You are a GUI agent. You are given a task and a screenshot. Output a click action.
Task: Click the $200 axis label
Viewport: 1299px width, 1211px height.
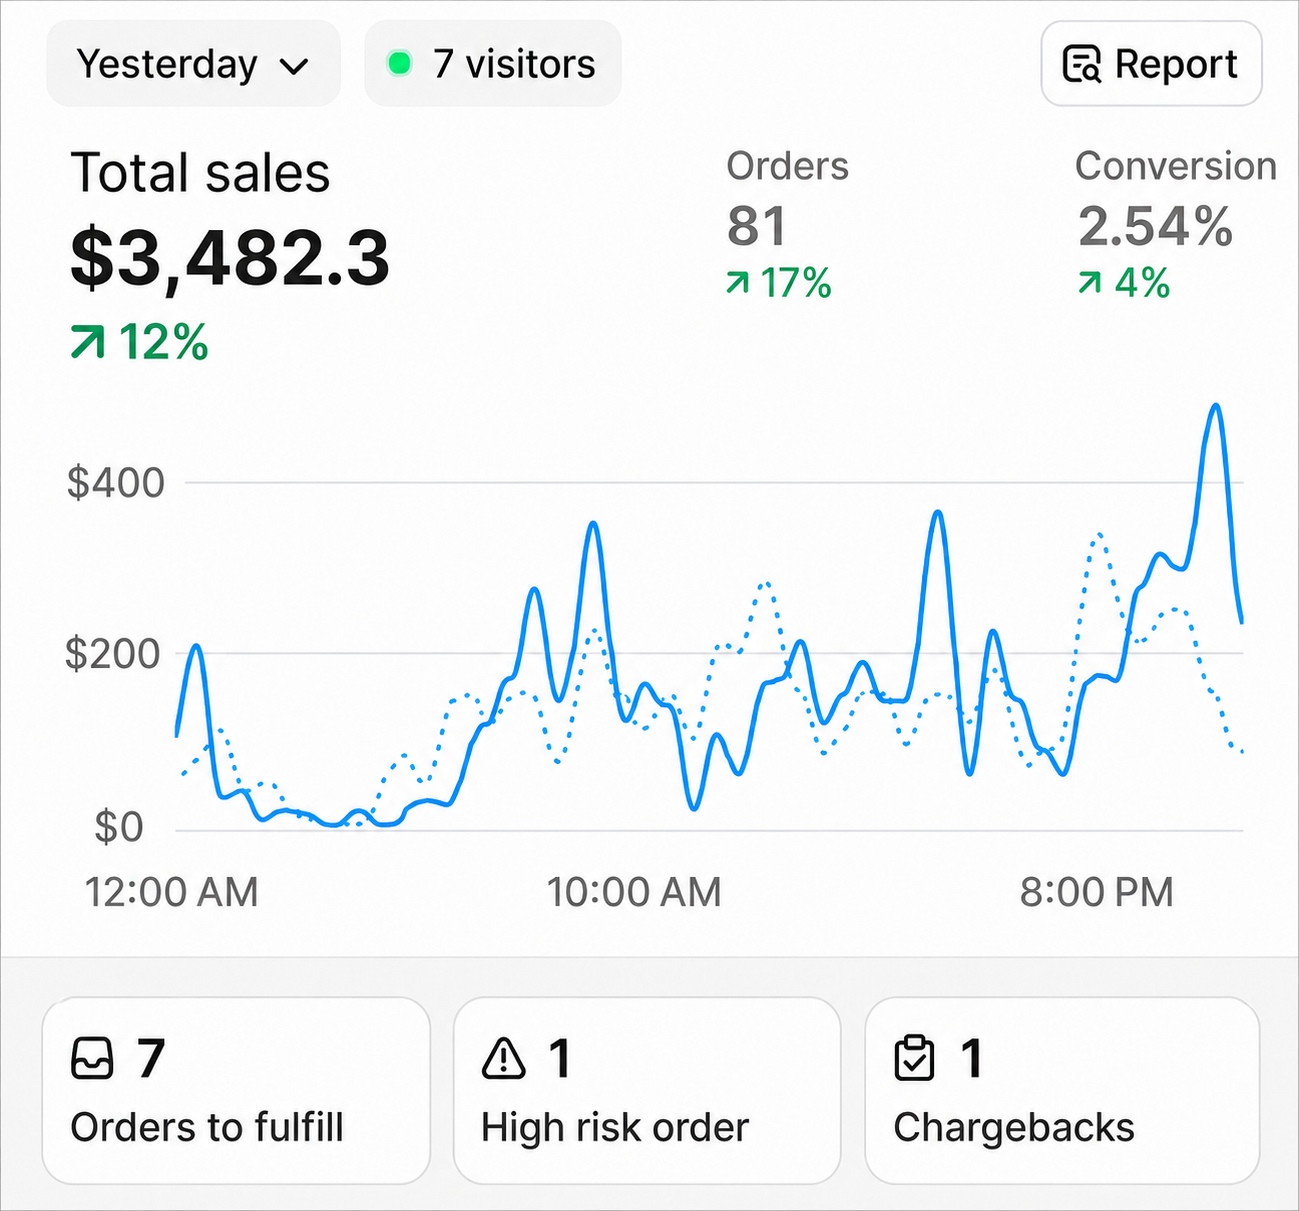click(x=113, y=654)
